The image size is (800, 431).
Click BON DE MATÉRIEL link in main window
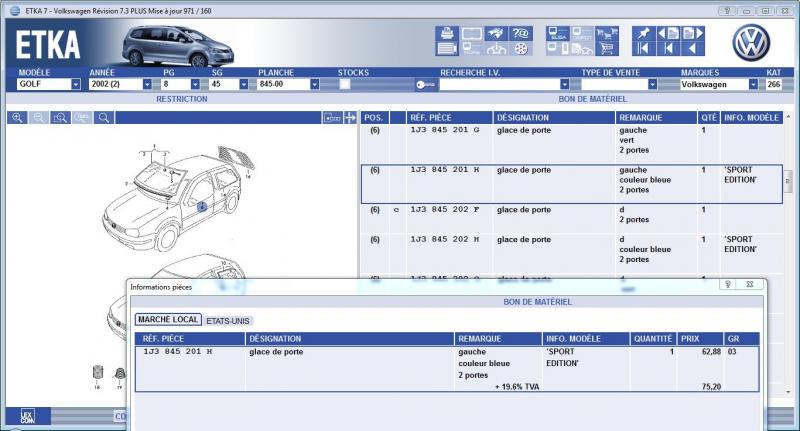coord(592,99)
